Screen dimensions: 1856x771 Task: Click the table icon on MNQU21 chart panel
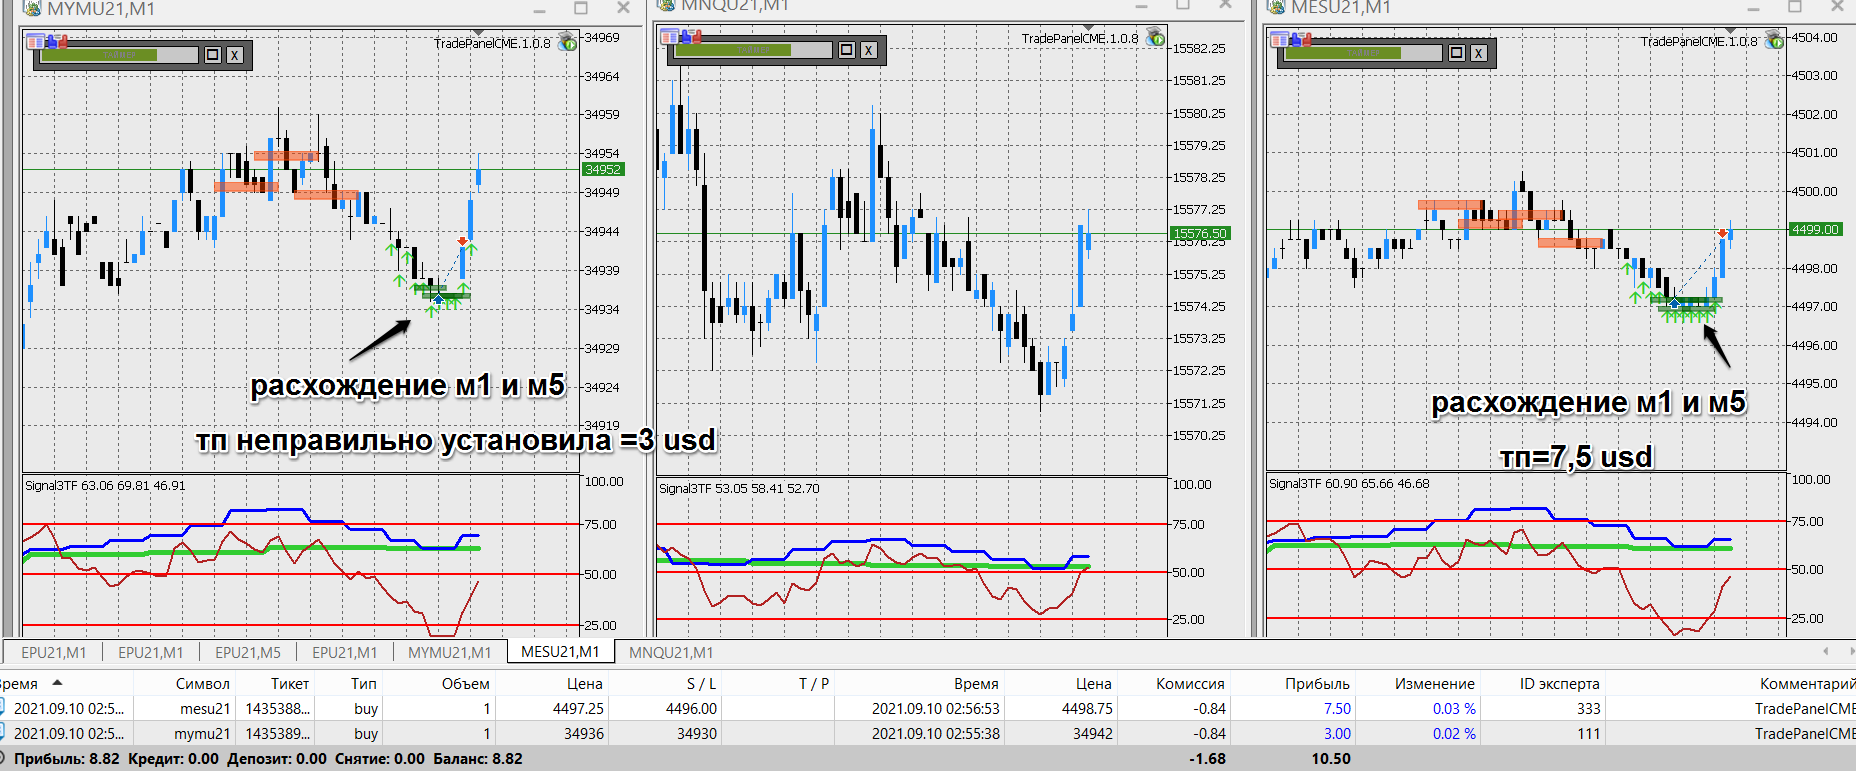[x=670, y=37]
